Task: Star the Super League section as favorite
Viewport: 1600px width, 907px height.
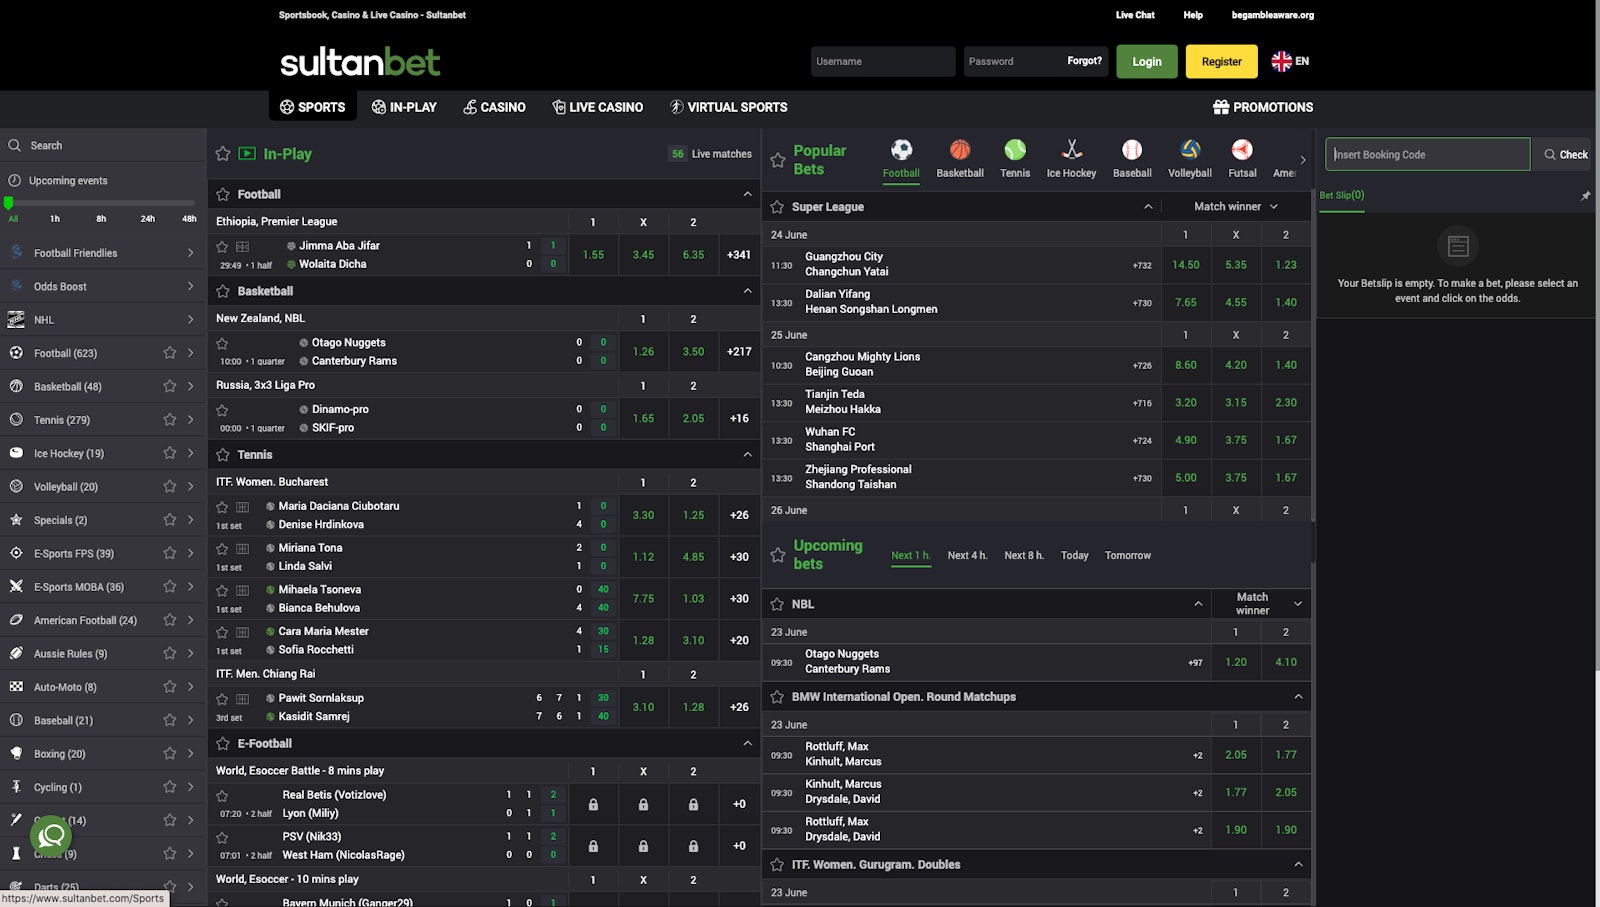Action: (x=777, y=206)
